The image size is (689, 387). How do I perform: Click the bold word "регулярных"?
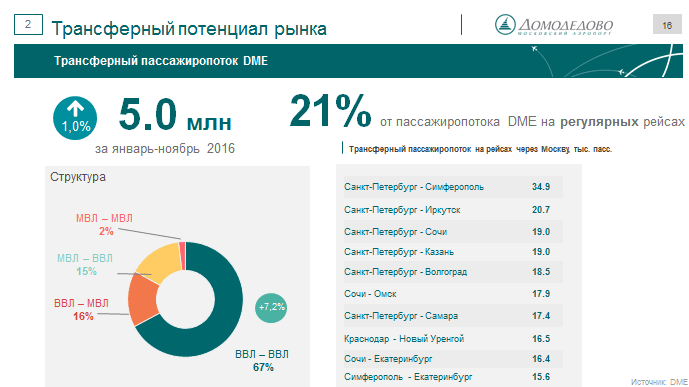pyautogui.click(x=599, y=121)
